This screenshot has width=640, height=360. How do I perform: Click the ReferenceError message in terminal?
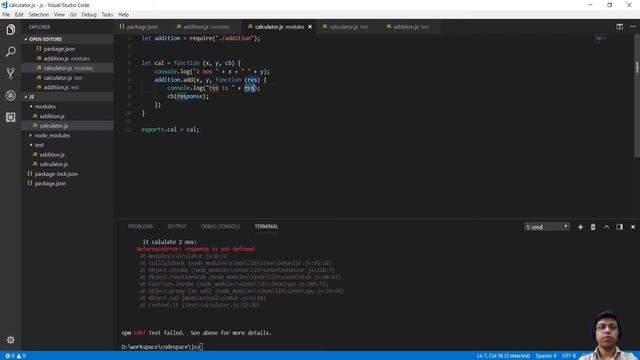pos(196,249)
